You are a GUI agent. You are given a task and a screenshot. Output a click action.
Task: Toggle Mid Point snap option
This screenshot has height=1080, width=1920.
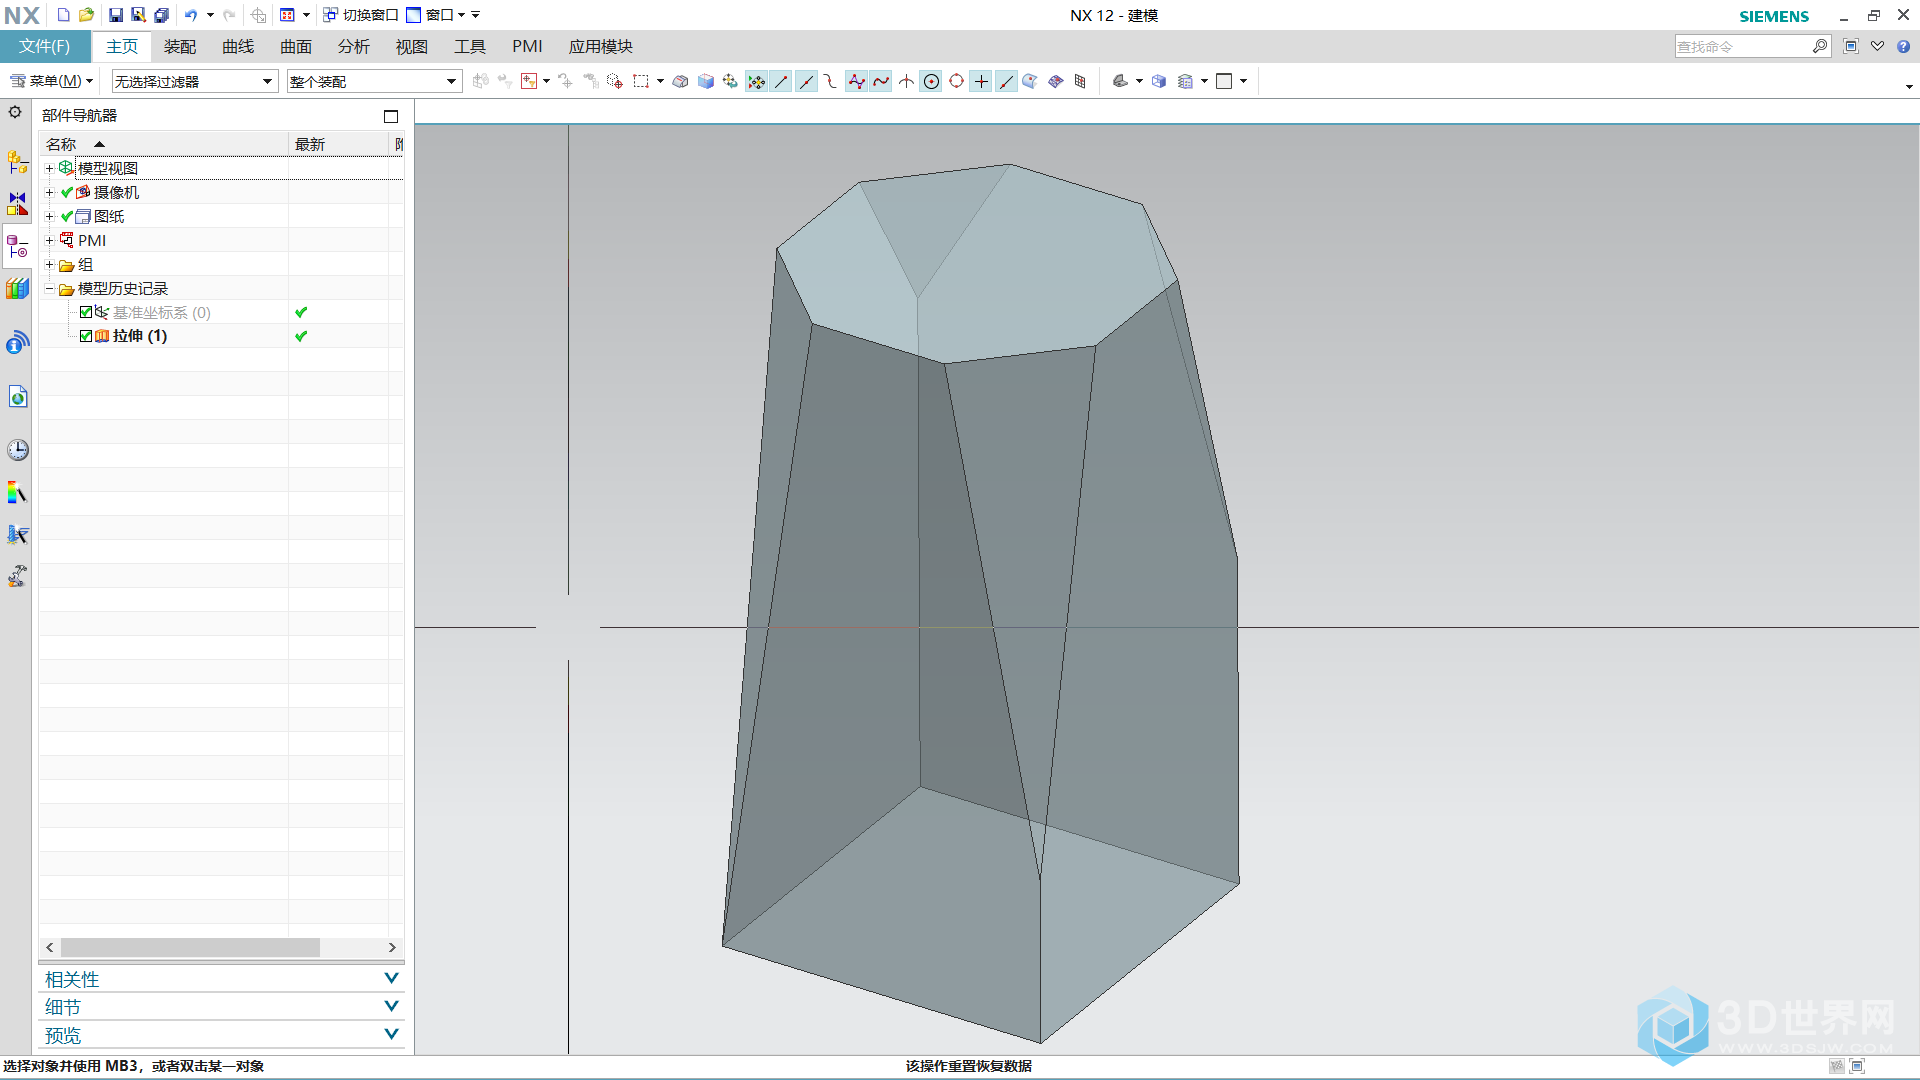tap(806, 81)
